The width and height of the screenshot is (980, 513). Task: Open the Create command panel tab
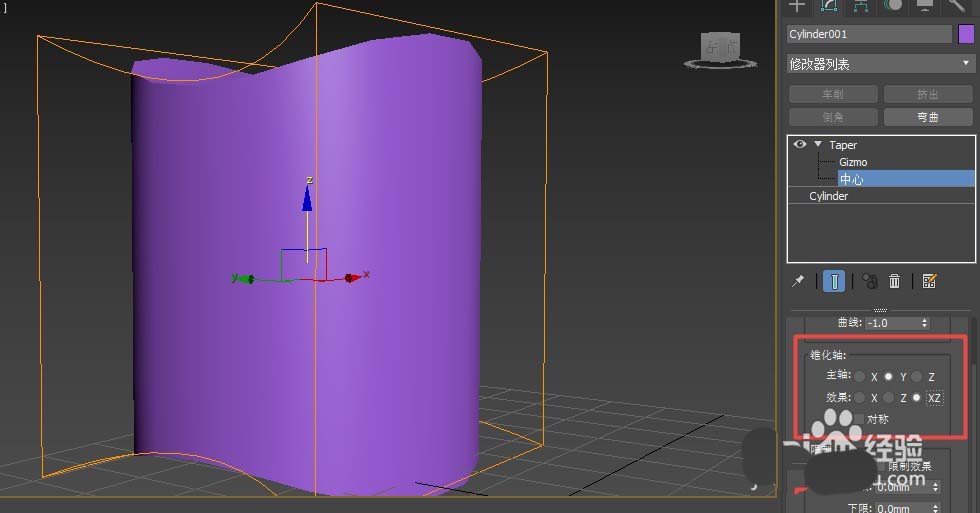click(797, 6)
